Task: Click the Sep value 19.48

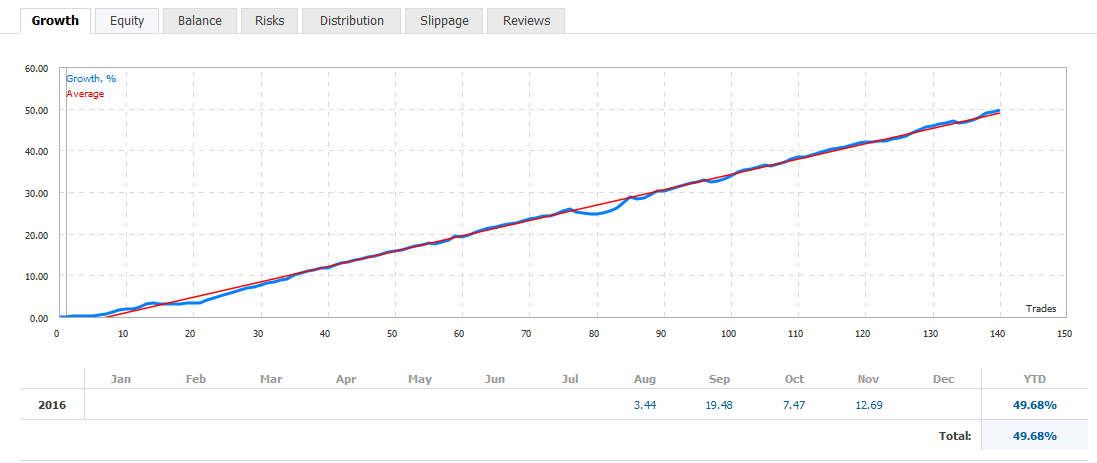Action: (719, 405)
